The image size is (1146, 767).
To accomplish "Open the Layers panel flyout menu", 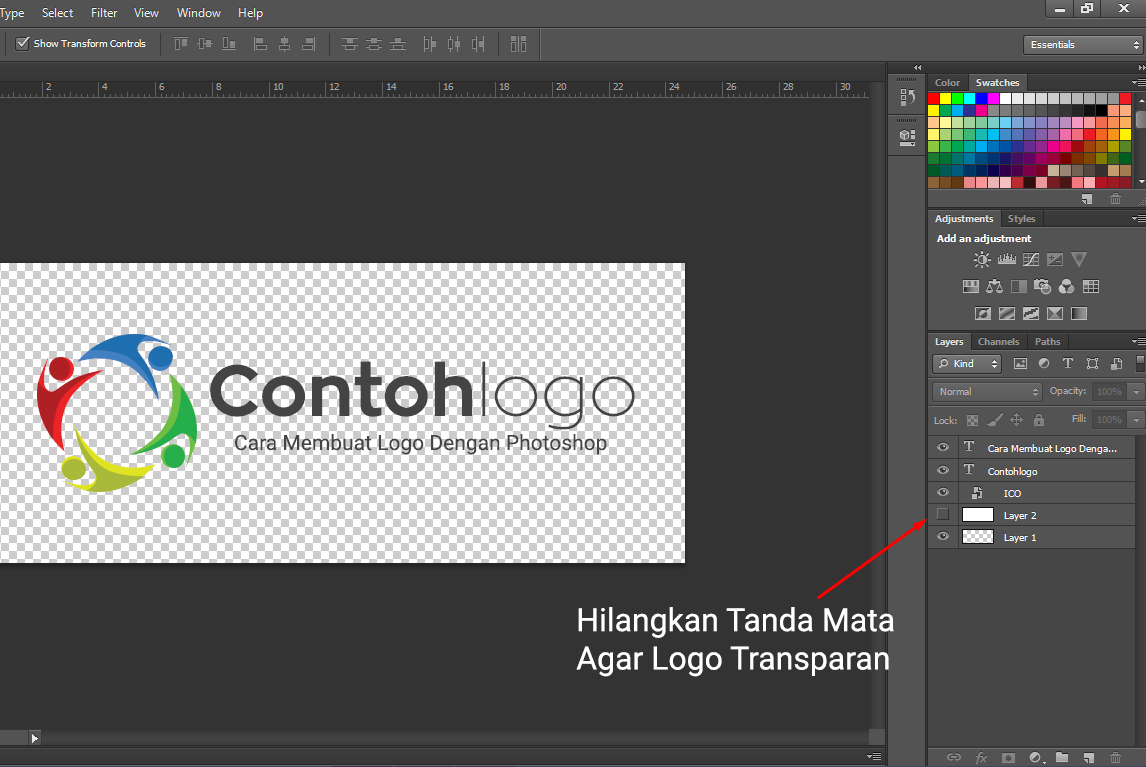I will coord(1138,341).
